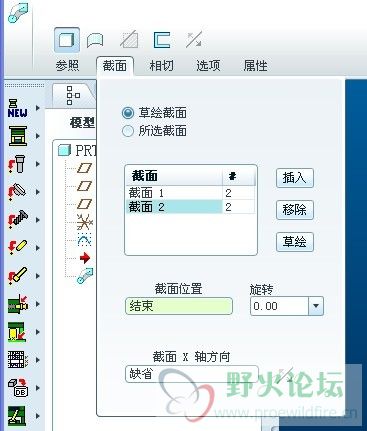Click the 草绘 button

pyautogui.click(x=295, y=242)
